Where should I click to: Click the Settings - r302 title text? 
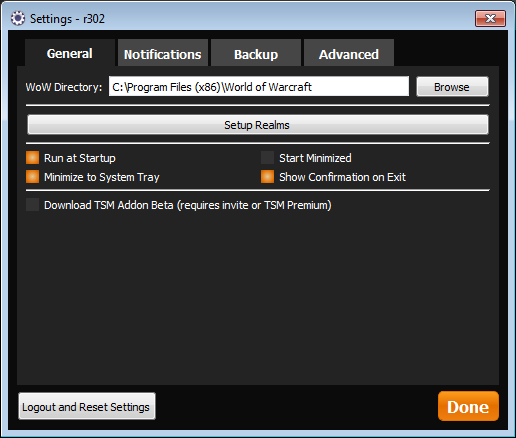(x=67, y=19)
